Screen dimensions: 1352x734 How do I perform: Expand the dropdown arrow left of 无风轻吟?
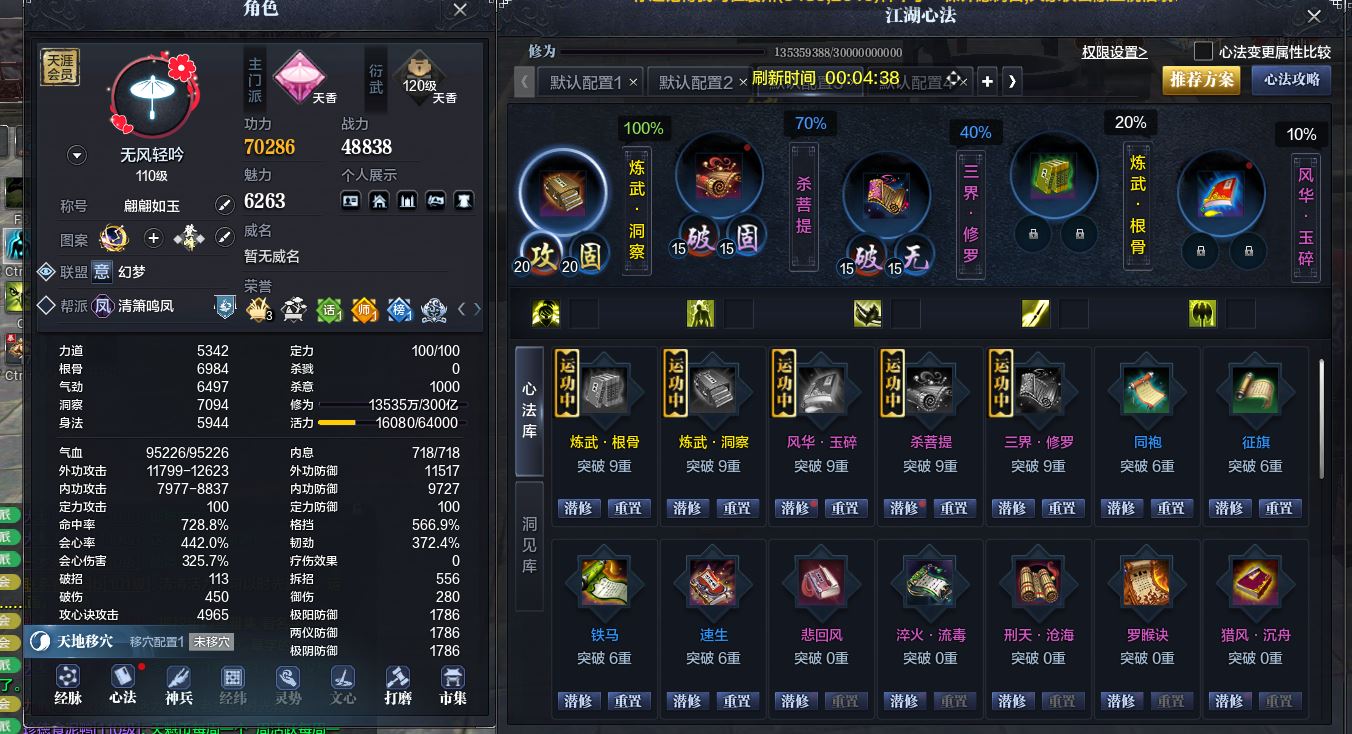(77, 156)
